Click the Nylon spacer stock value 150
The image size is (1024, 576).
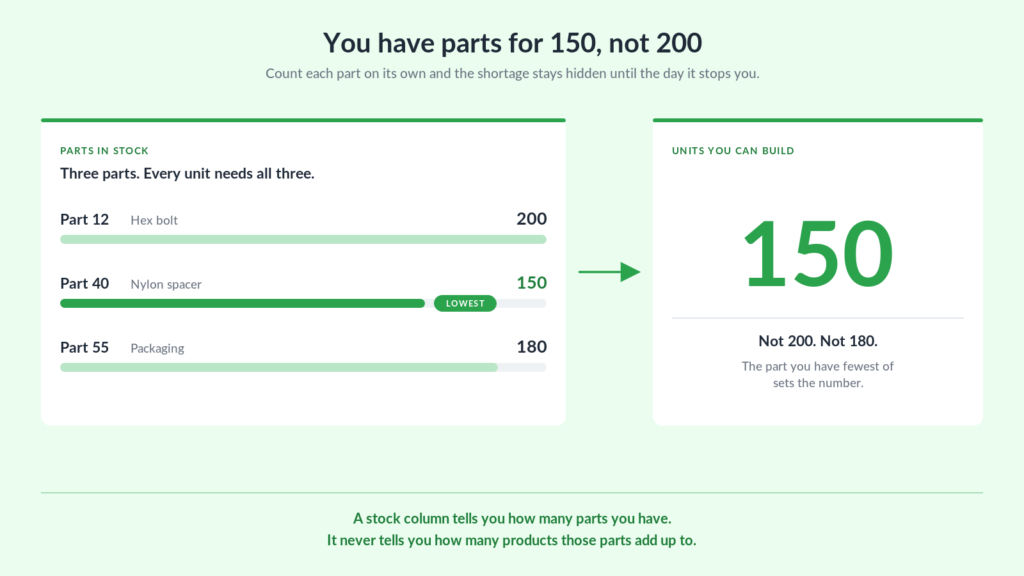coord(532,283)
